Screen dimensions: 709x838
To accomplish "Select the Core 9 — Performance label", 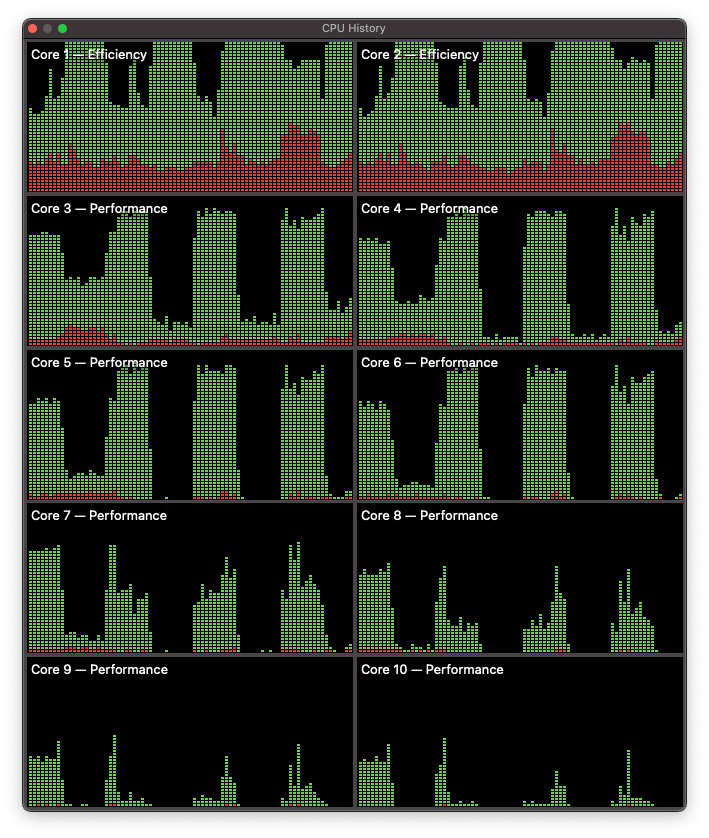I will click(99, 669).
